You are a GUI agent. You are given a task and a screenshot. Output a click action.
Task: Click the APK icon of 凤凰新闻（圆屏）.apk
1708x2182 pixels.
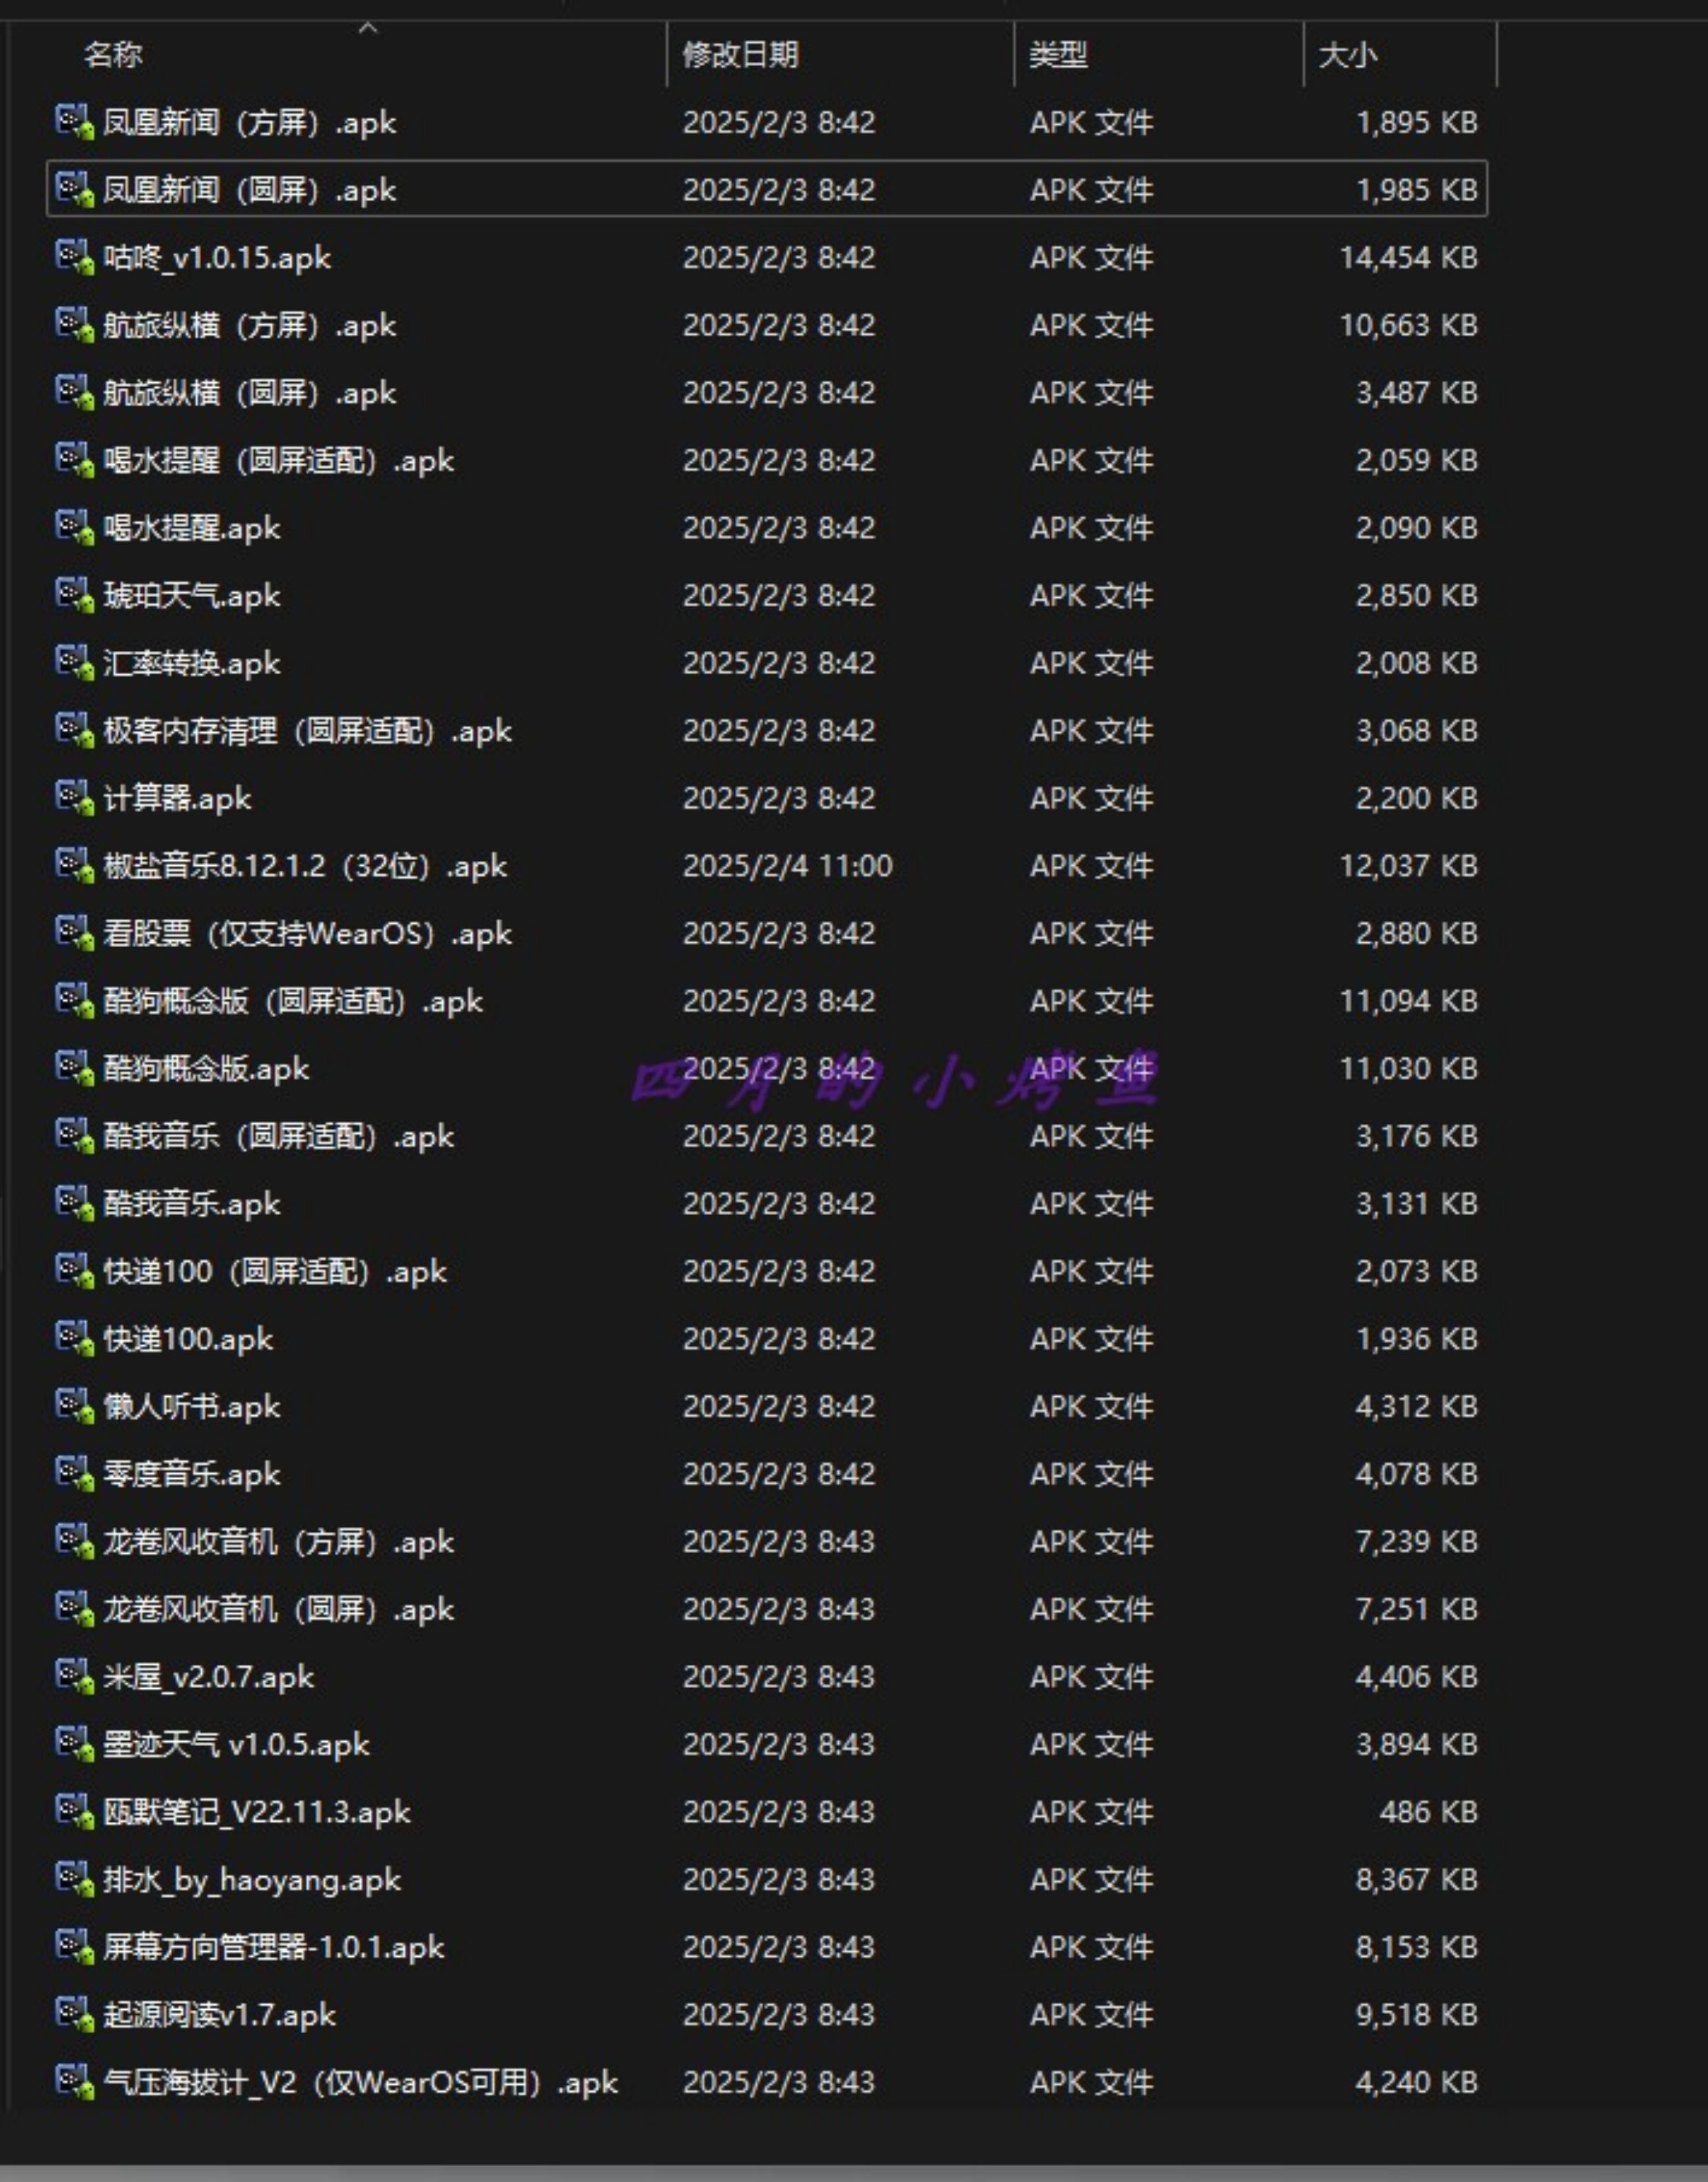[75, 189]
